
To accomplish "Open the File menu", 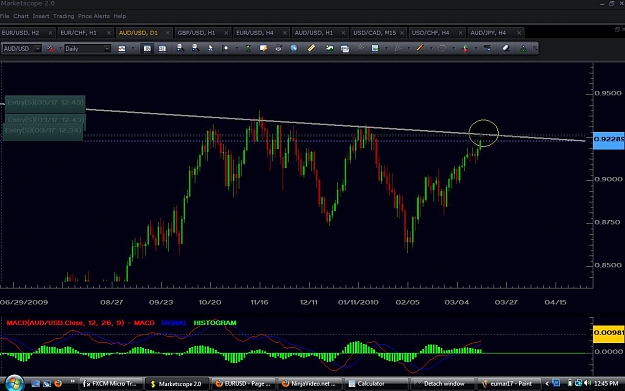I will tap(4, 16).
